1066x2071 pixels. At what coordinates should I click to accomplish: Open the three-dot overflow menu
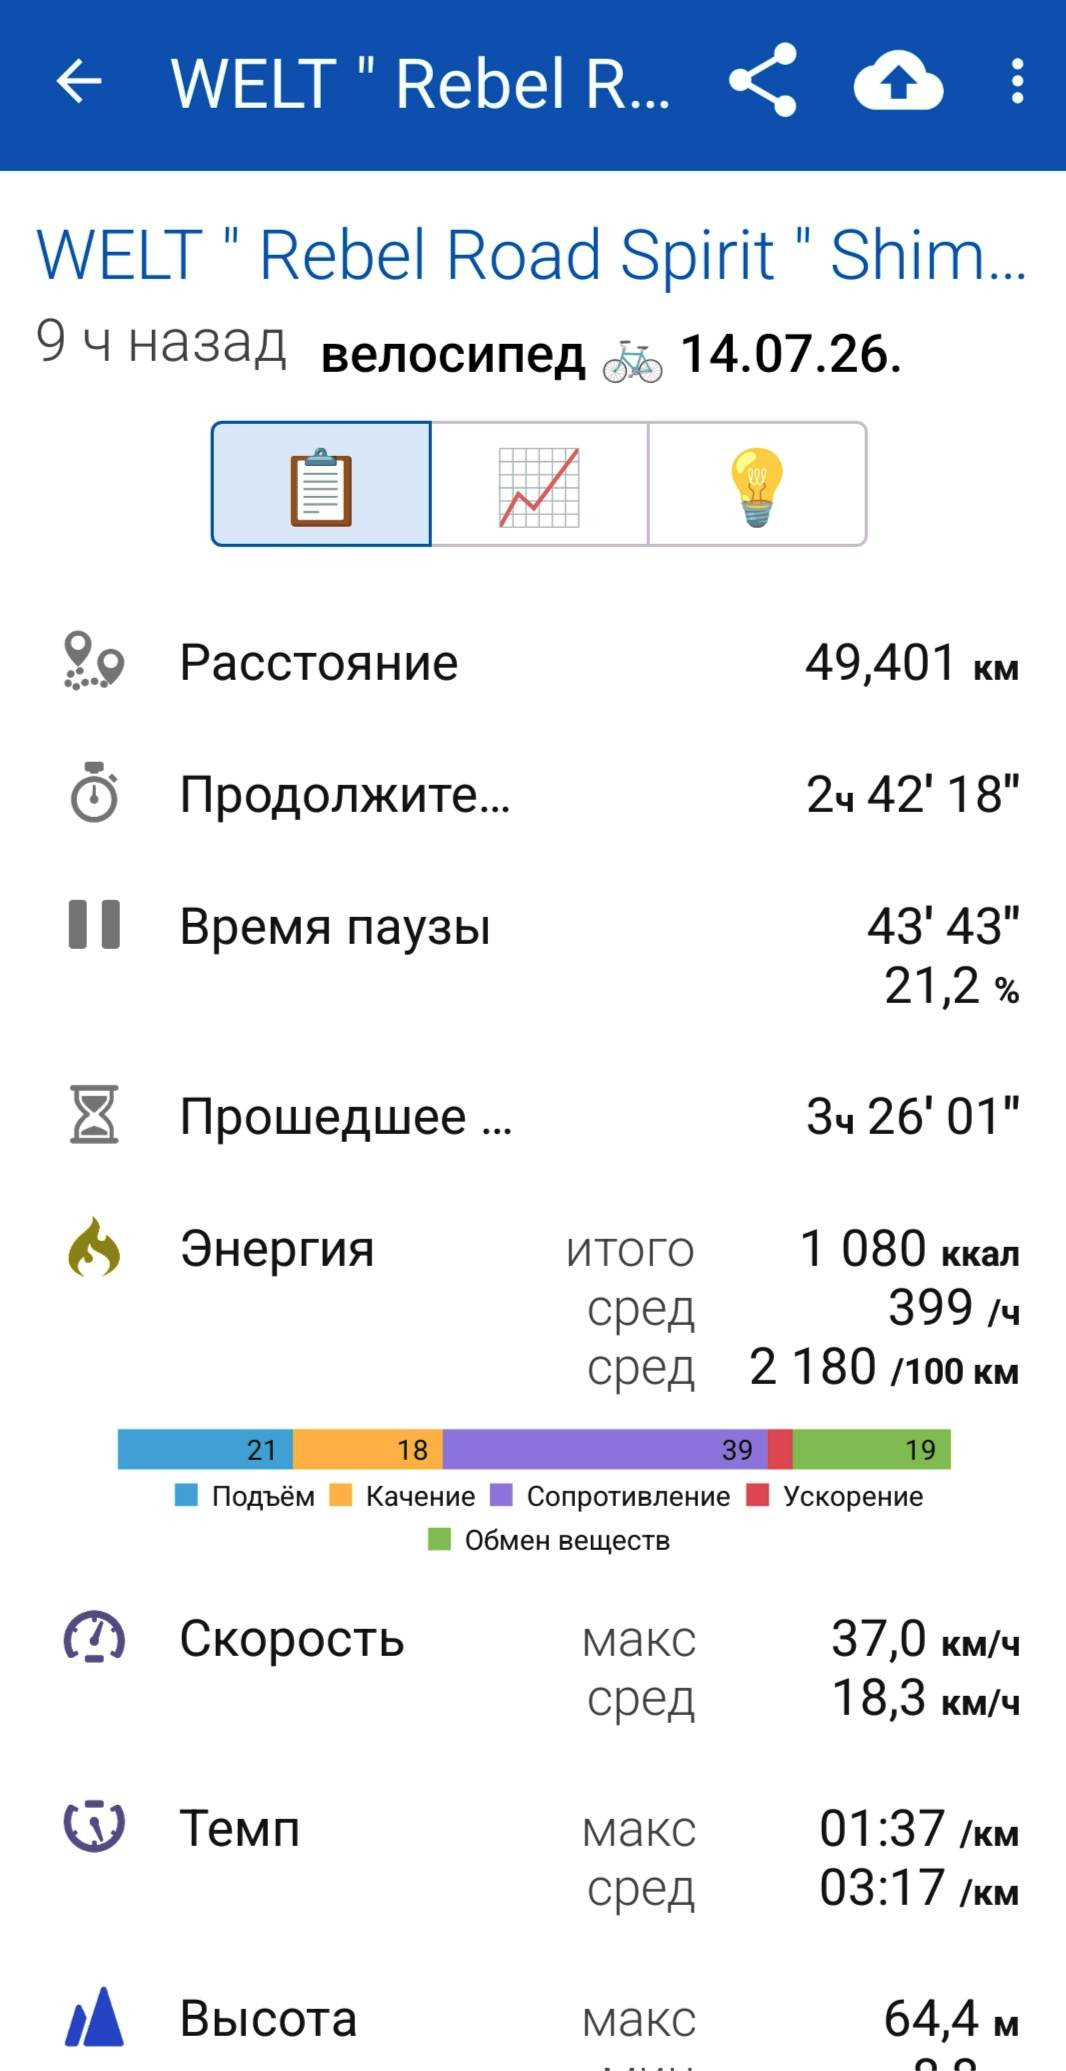(1017, 81)
